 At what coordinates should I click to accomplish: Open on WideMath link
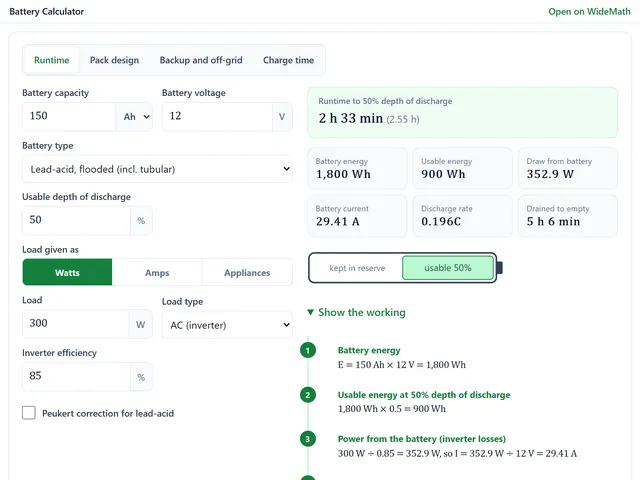tap(589, 11)
